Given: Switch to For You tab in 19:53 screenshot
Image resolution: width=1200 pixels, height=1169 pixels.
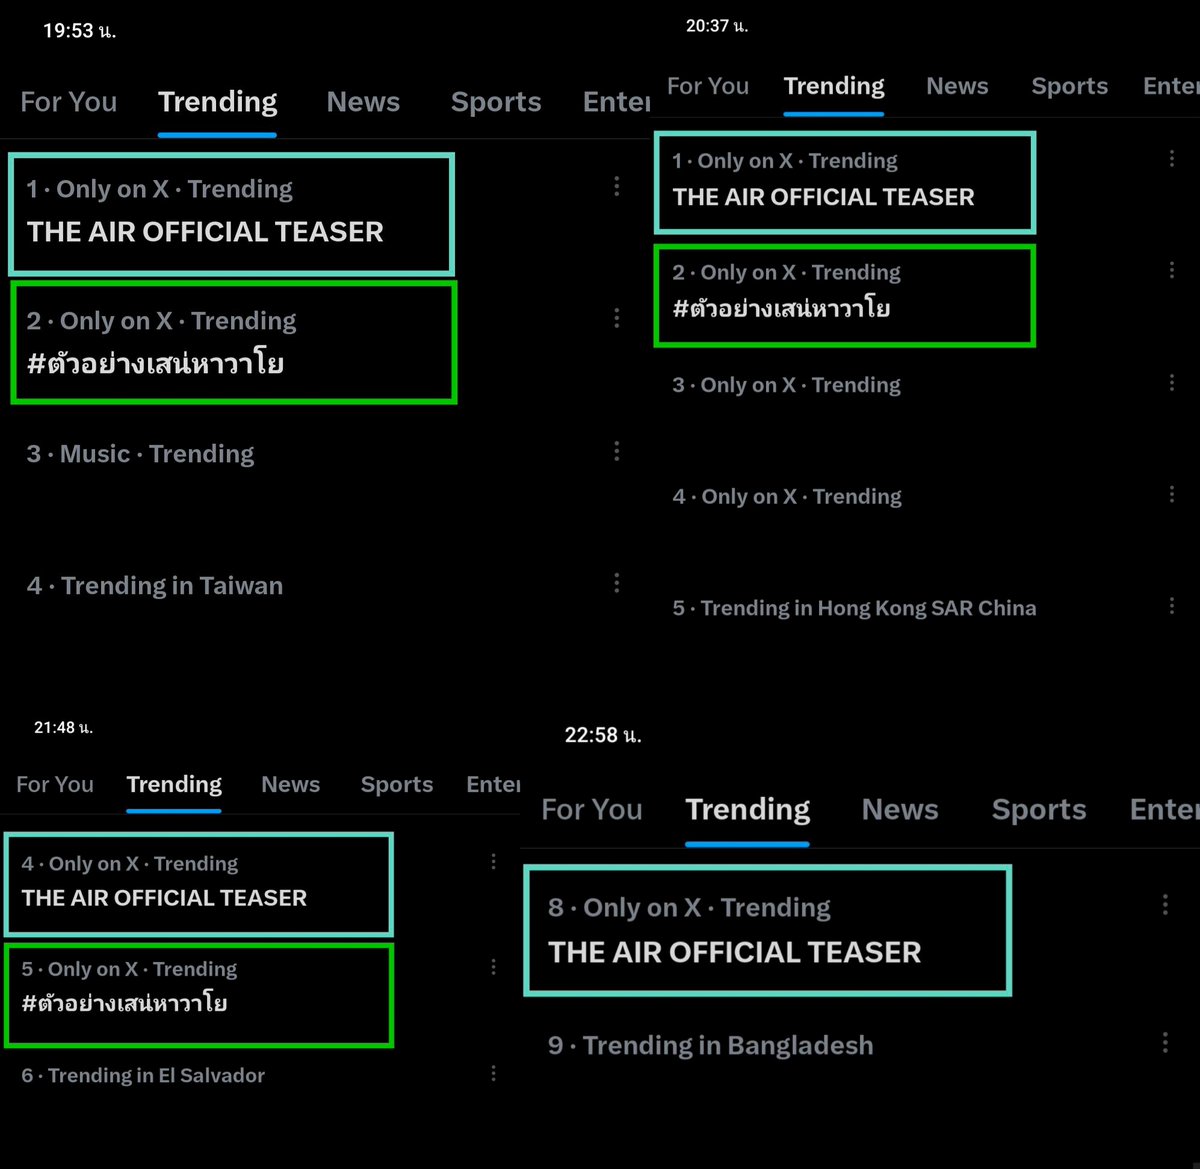Looking at the screenshot, I should pyautogui.click(x=69, y=102).
